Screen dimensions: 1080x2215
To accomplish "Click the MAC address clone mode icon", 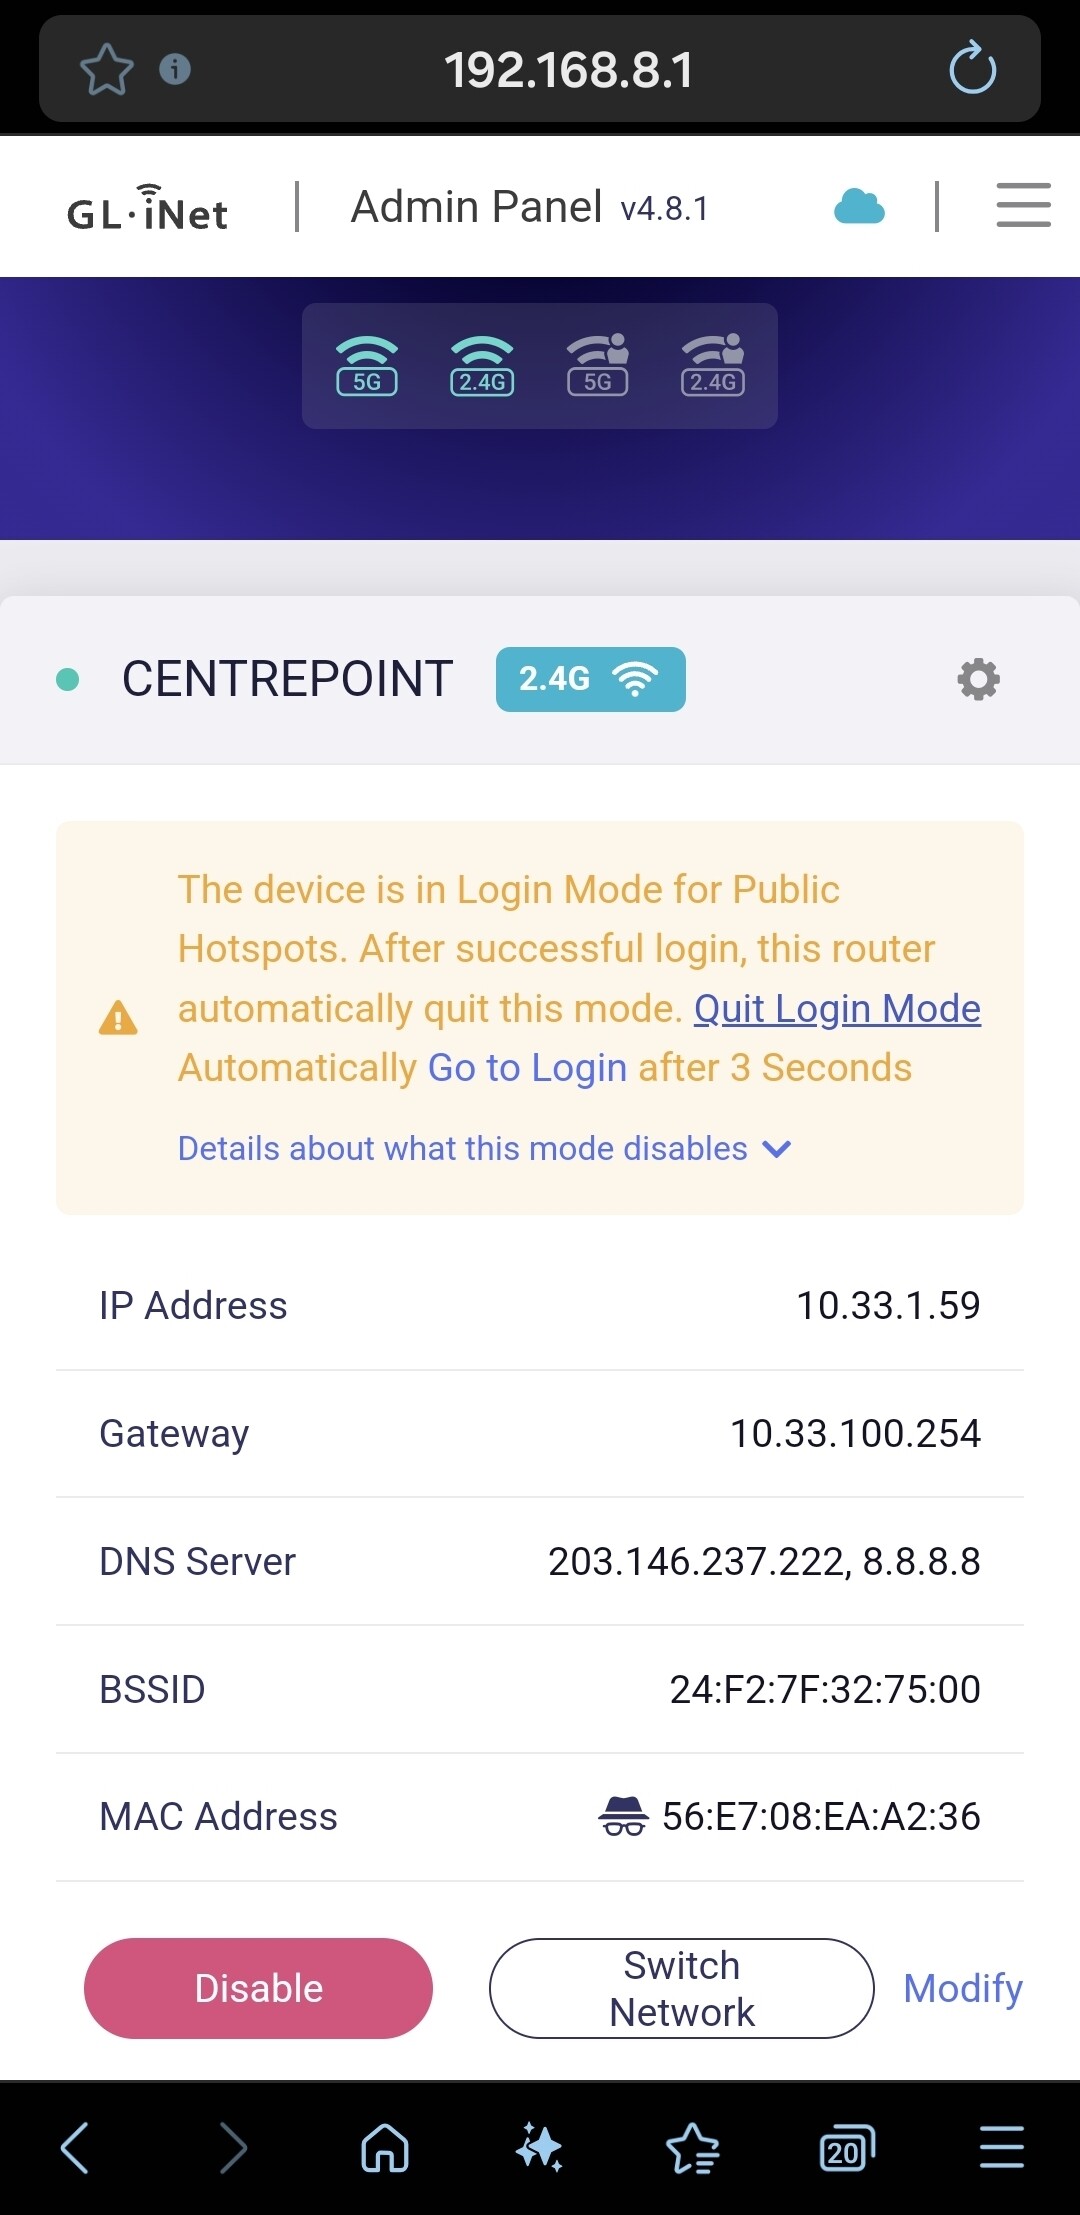I will click(x=623, y=1816).
